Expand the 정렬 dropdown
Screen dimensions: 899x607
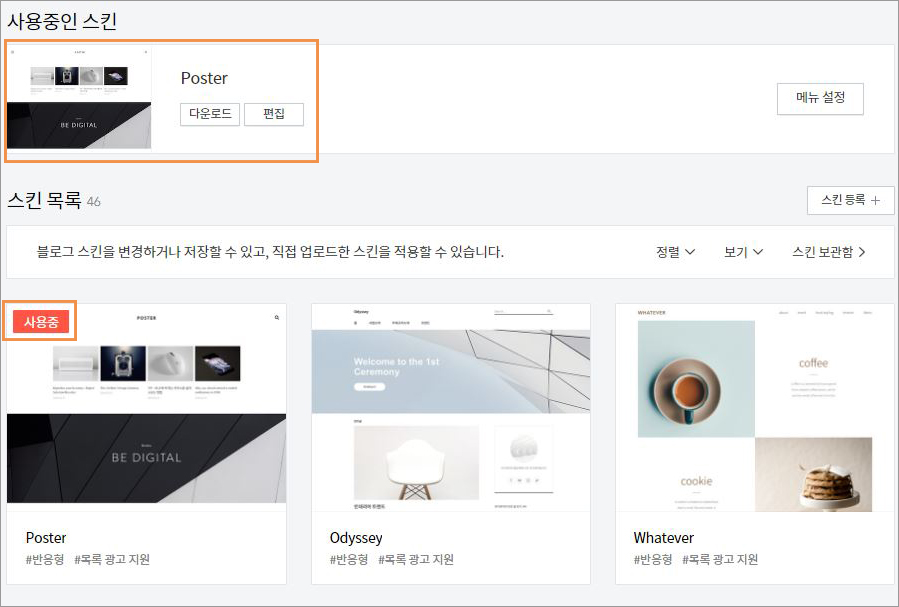click(x=675, y=252)
